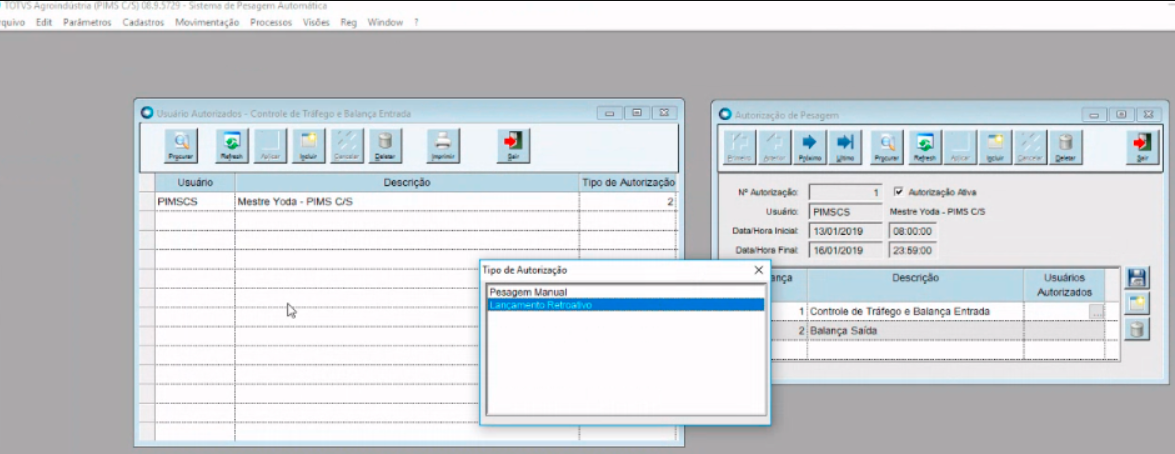
Task: Go to Próximo record in Autorização de Pesagem
Action: coord(810,147)
